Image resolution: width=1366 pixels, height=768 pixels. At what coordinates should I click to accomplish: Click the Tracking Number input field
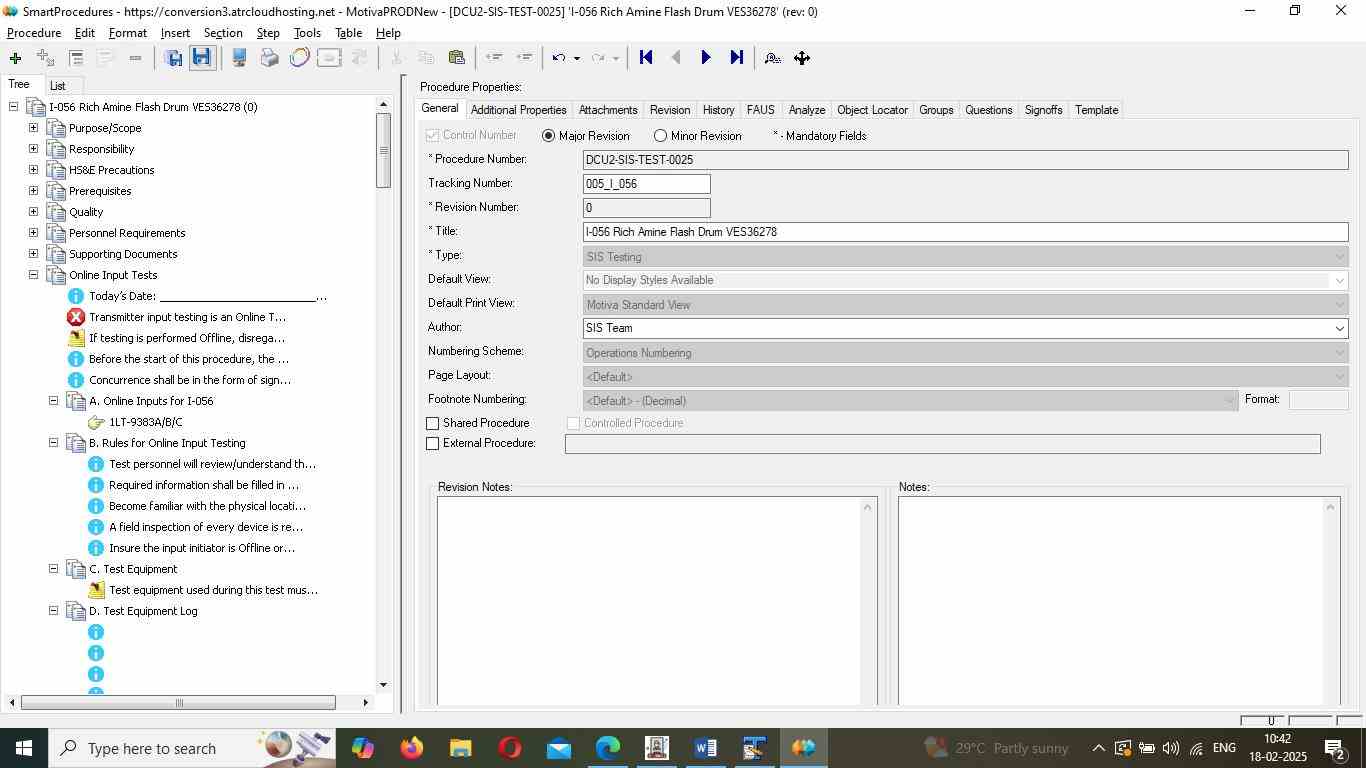point(646,184)
